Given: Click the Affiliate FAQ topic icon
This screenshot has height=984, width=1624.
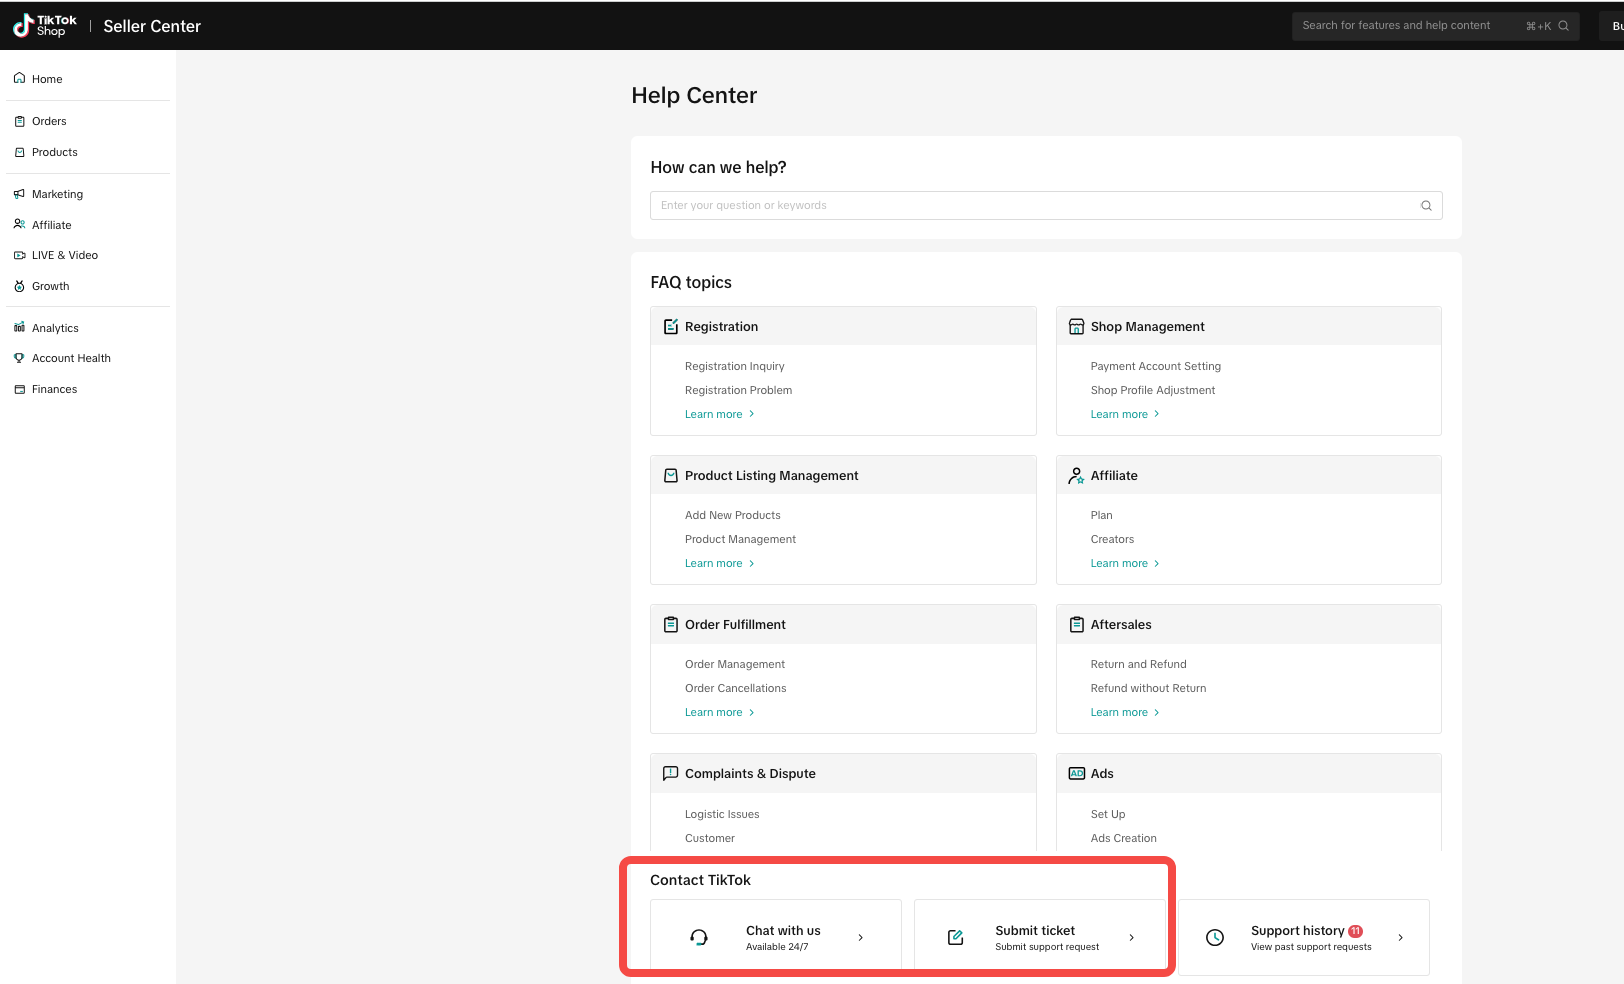Looking at the screenshot, I should point(1076,476).
